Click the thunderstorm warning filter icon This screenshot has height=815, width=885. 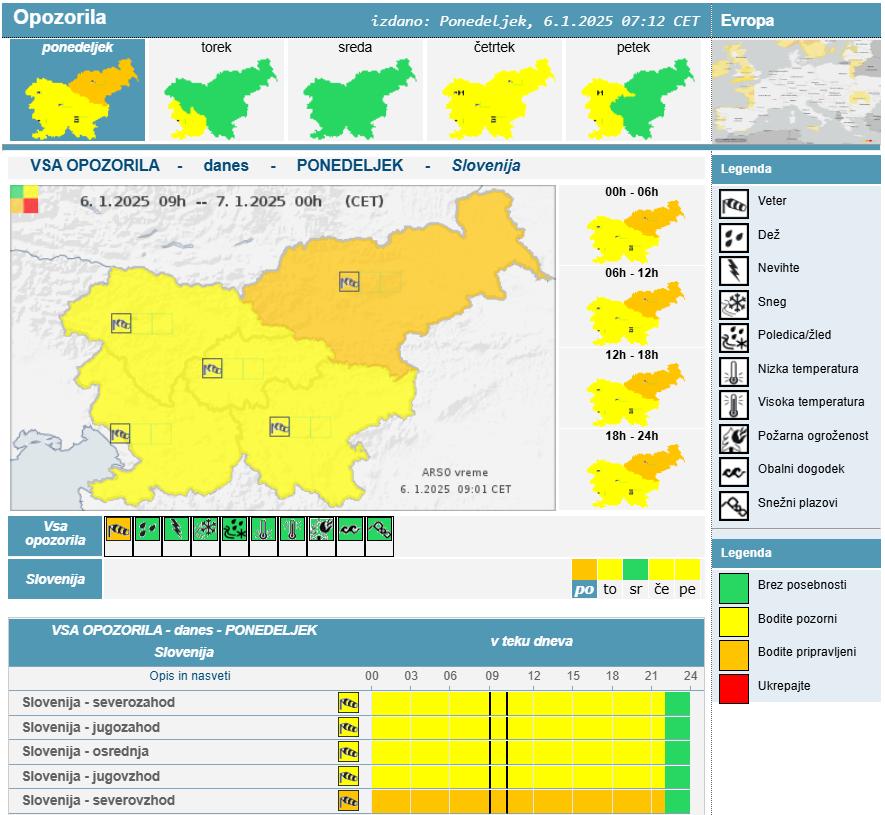click(x=176, y=529)
